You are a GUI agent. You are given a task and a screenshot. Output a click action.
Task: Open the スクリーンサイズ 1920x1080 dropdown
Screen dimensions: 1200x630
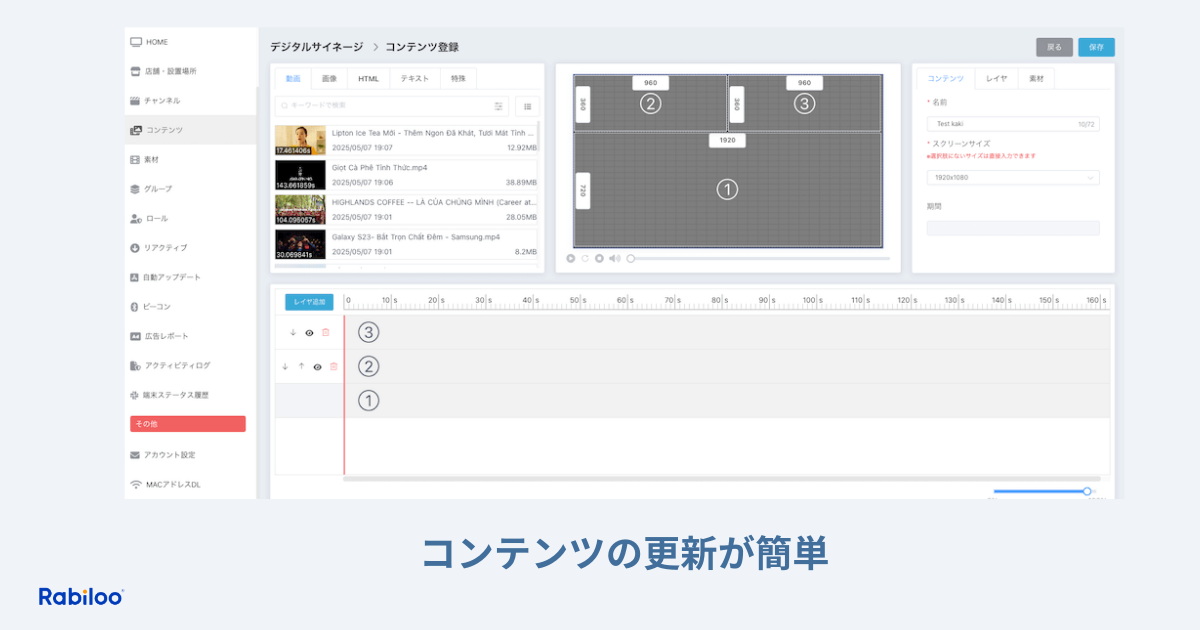point(1013,177)
